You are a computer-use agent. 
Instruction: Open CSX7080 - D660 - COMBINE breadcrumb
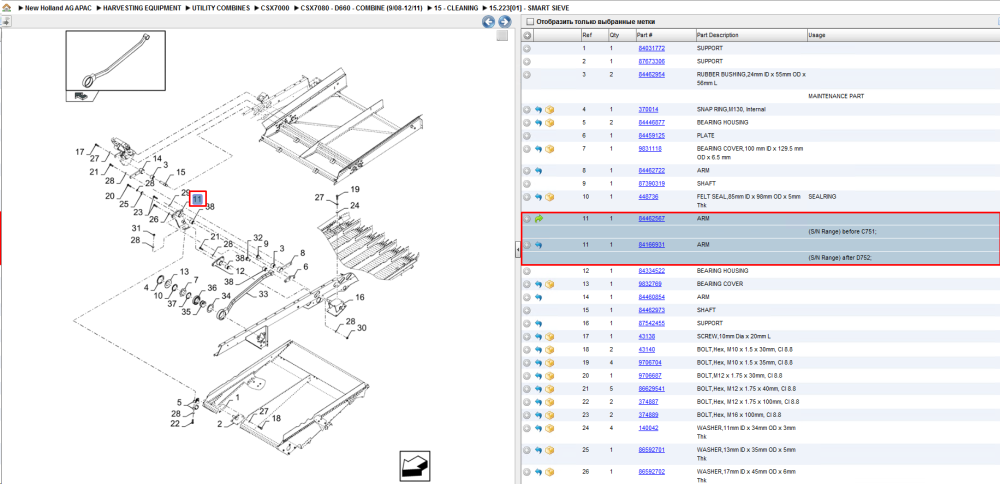362,8
